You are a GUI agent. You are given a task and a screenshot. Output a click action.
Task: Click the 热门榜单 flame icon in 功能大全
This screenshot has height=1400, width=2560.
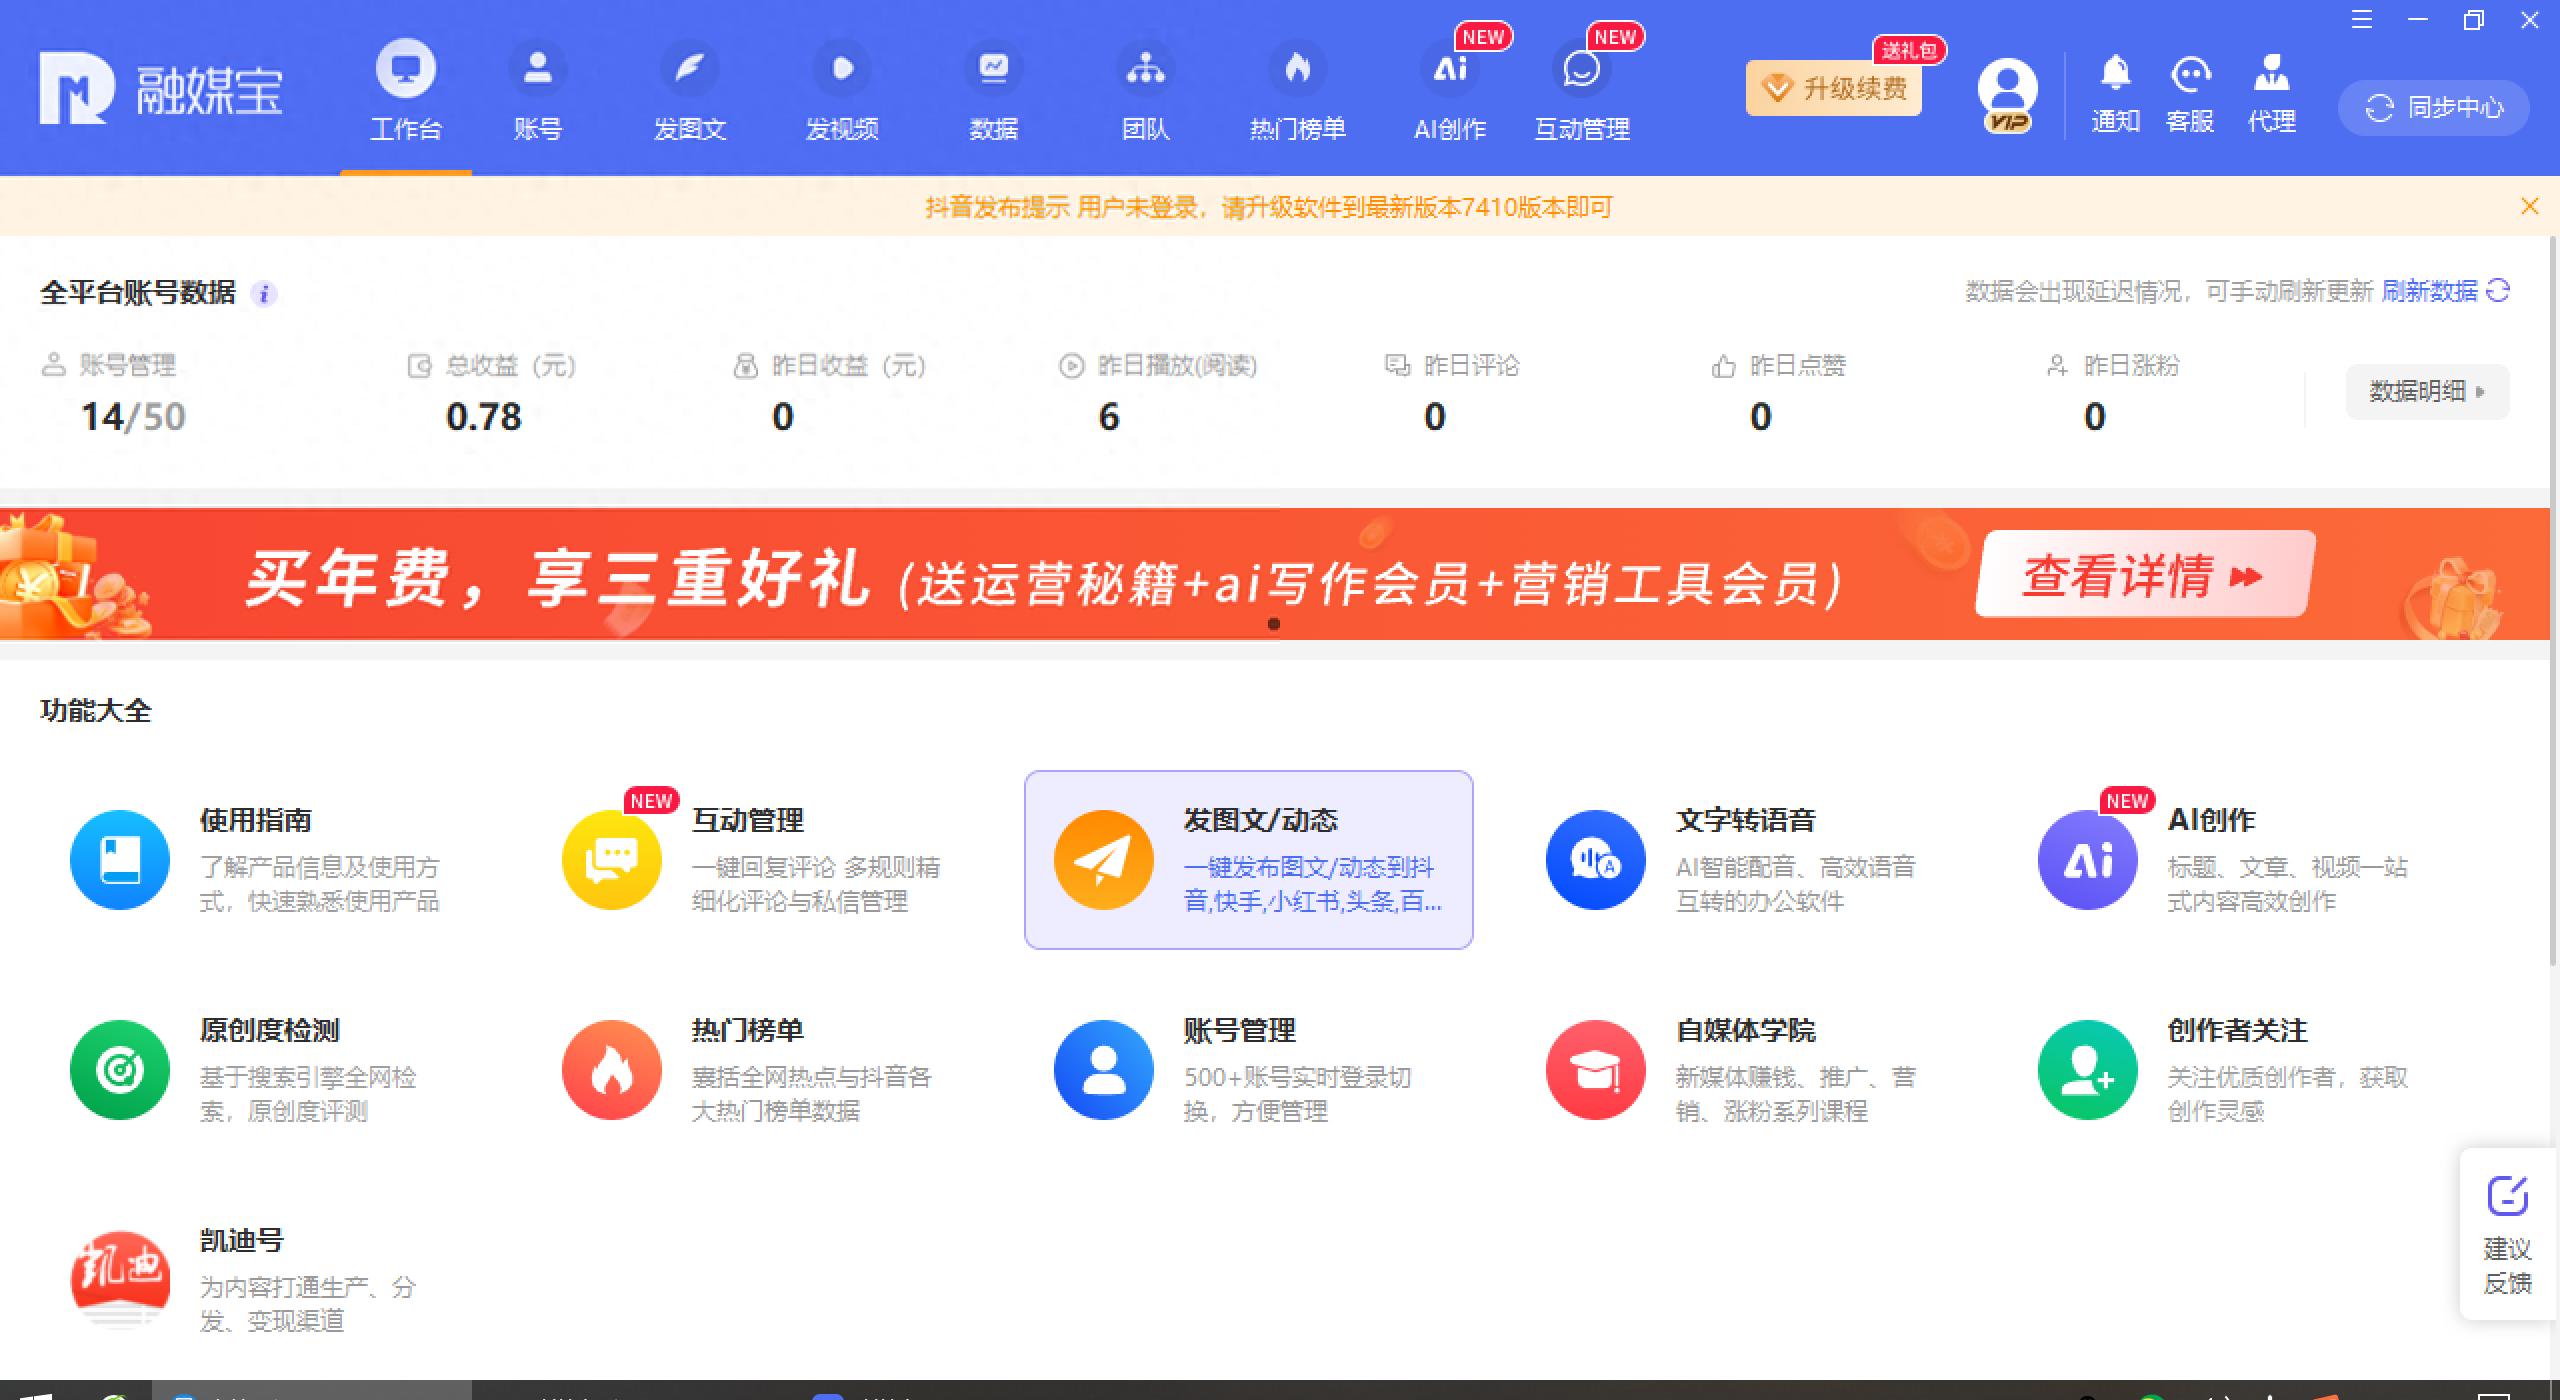point(611,1069)
